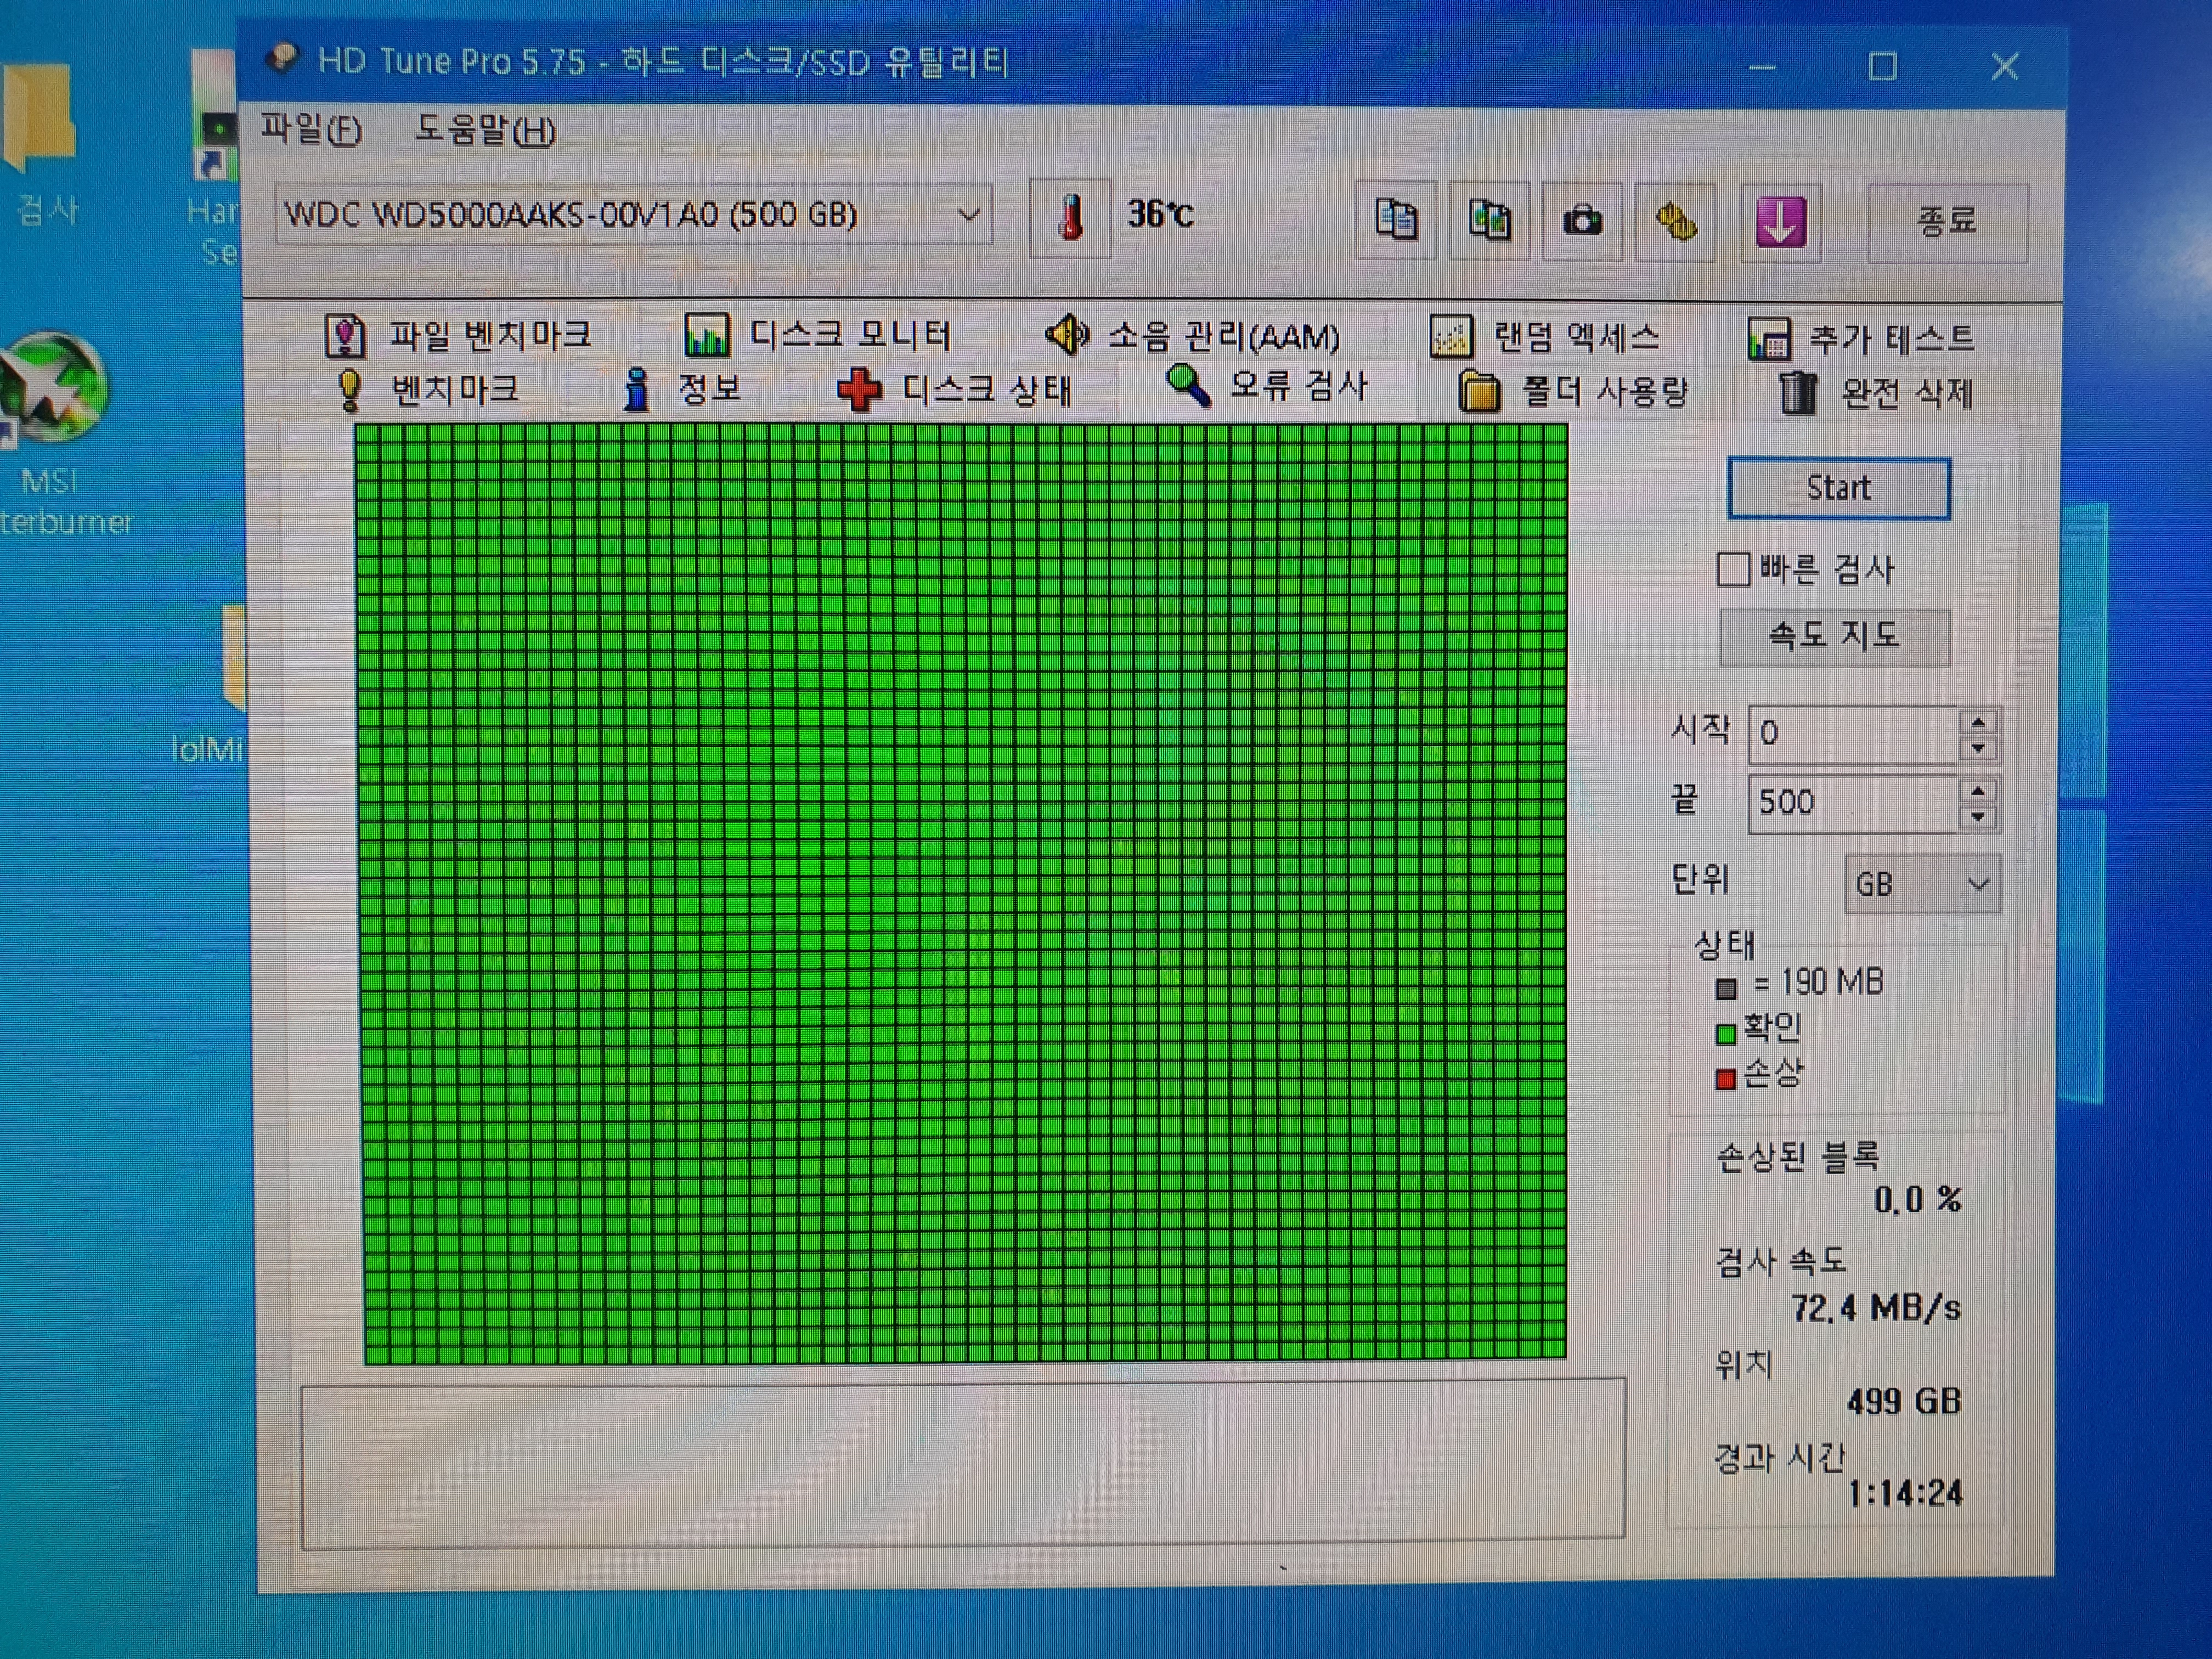2212x1659 pixels.
Task: Click the 499 GB position value
Action: tap(1904, 1401)
